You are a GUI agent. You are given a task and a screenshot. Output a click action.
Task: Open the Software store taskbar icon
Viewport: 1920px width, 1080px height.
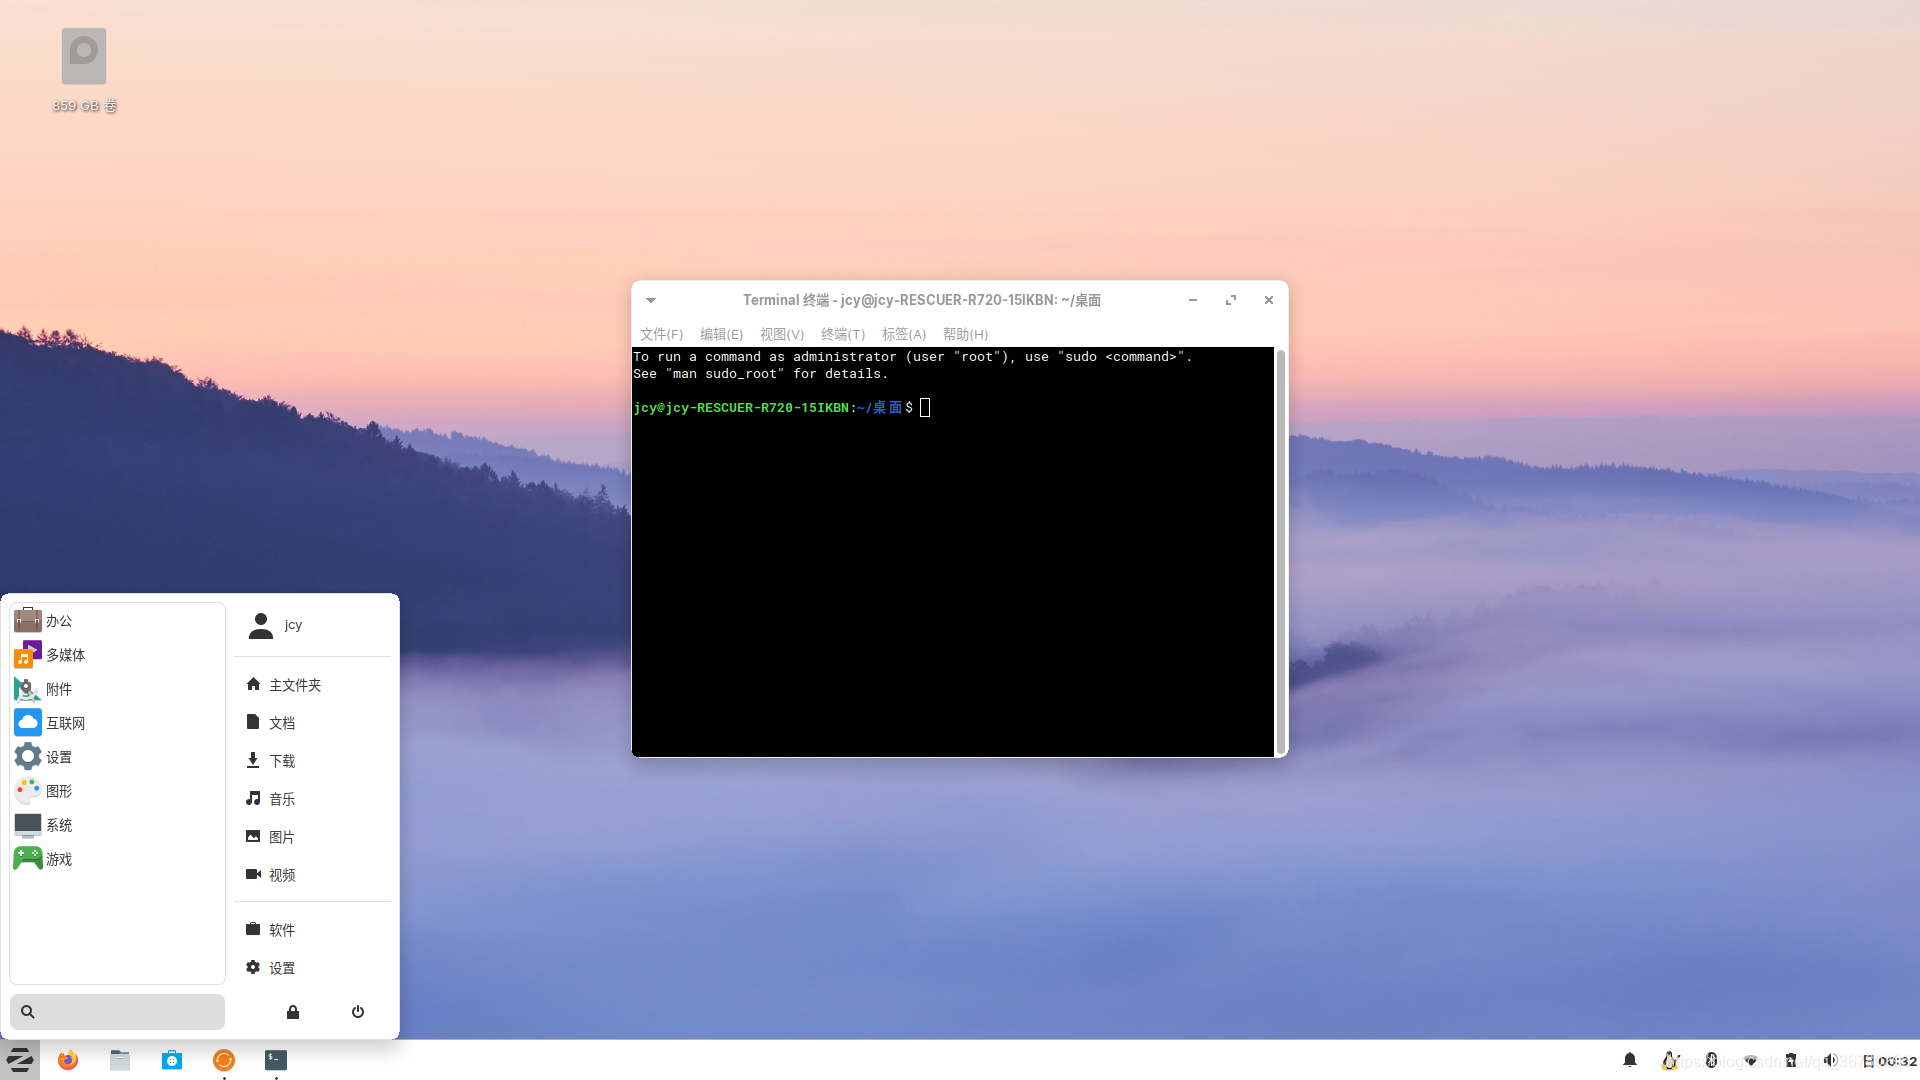pyautogui.click(x=172, y=1060)
